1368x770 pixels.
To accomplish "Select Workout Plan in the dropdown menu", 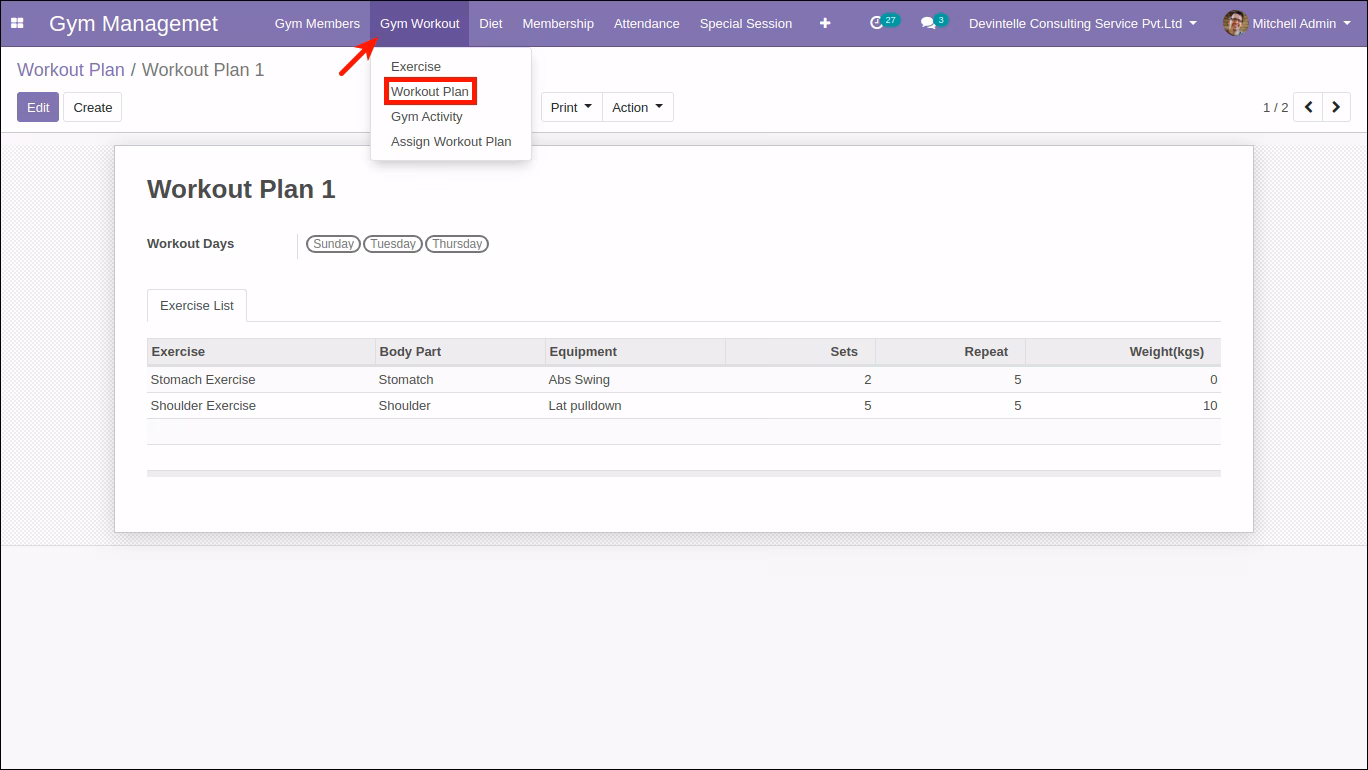I will (430, 91).
